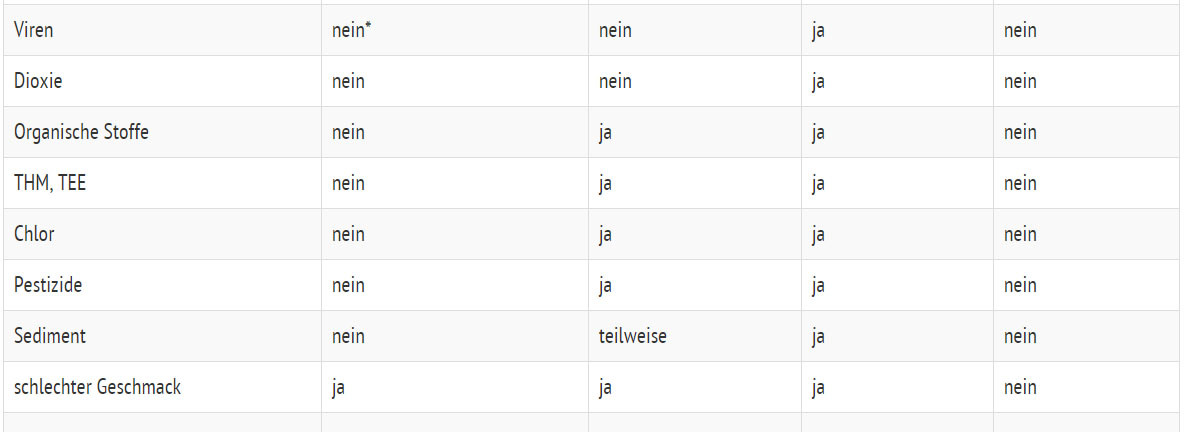This screenshot has height=432, width=1184.
Task: Click the first "nein" in Dioxie row
Action: click(348, 81)
